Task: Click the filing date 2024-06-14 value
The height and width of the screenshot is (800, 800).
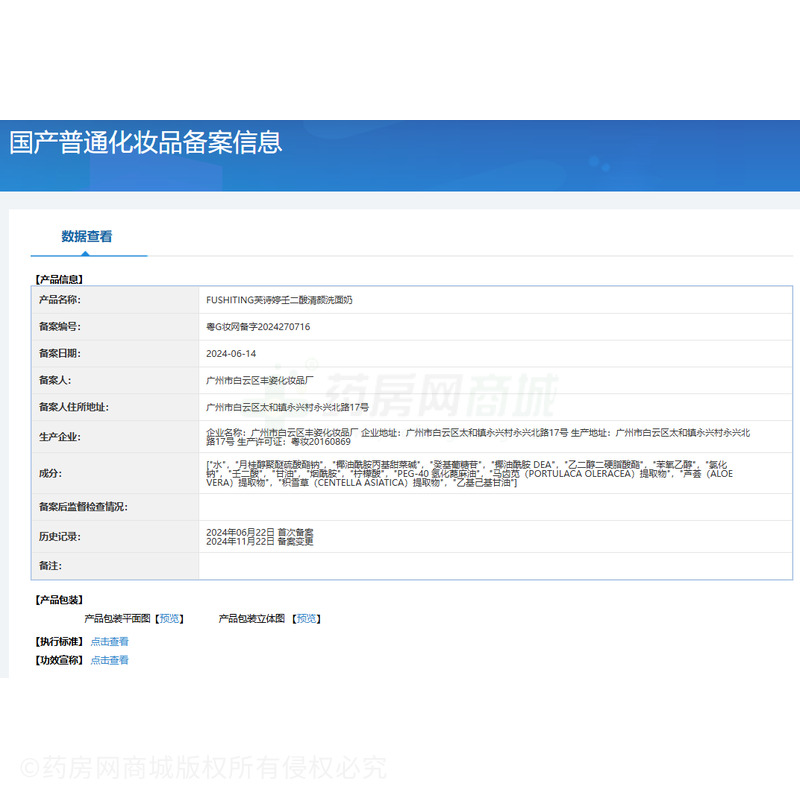Action: (231, 353)
